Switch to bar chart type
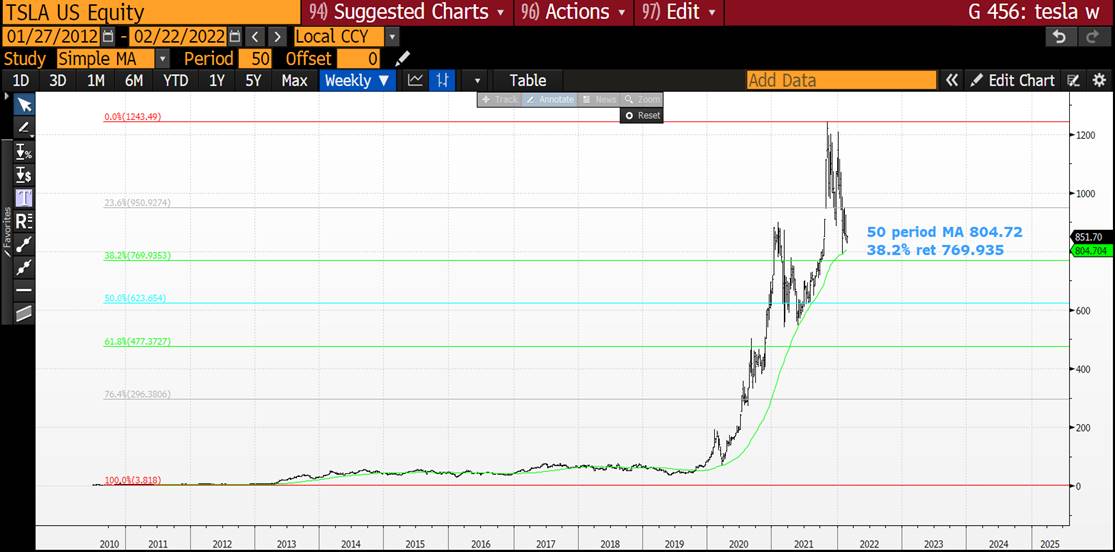The image size is (1115, 552). pyautogui.click(x=442, y=80)
